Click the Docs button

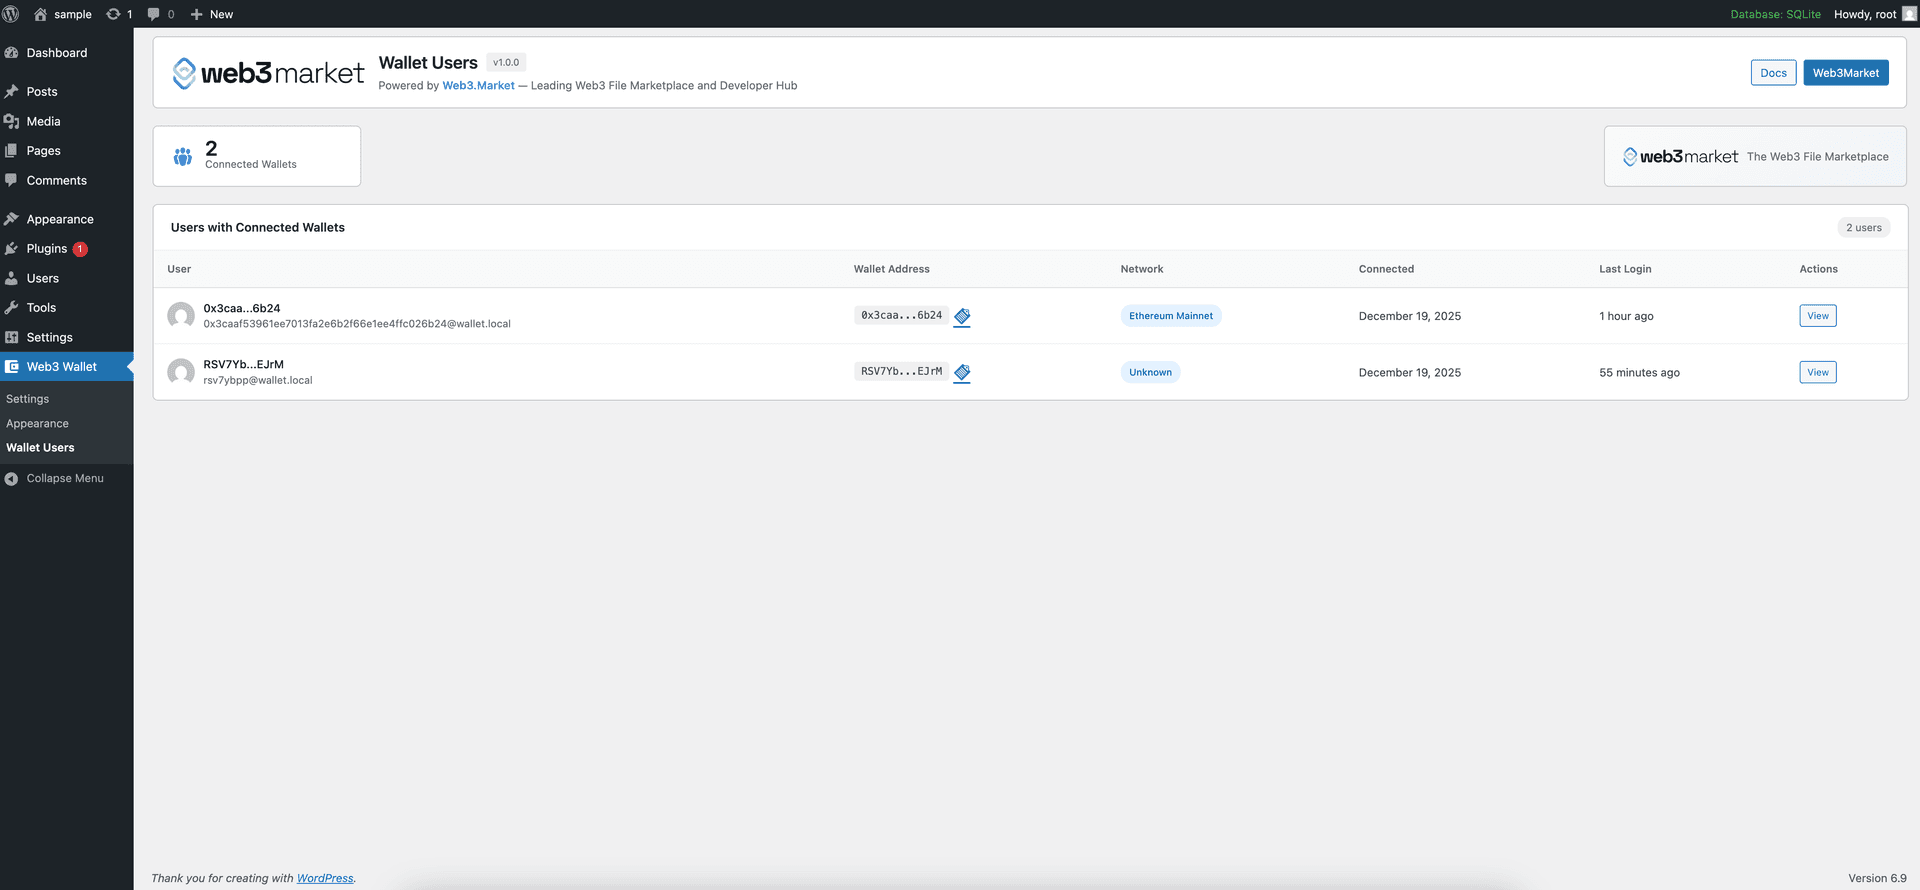[1773, 73]
